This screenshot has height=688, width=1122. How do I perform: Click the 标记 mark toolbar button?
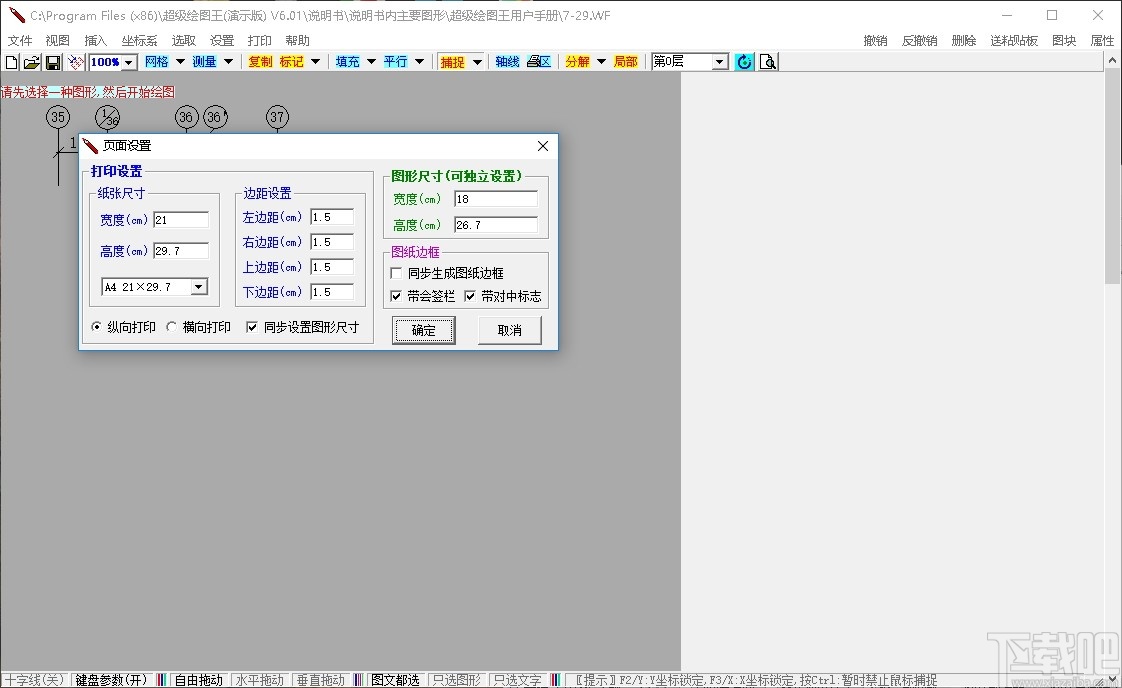pos(291,62)
